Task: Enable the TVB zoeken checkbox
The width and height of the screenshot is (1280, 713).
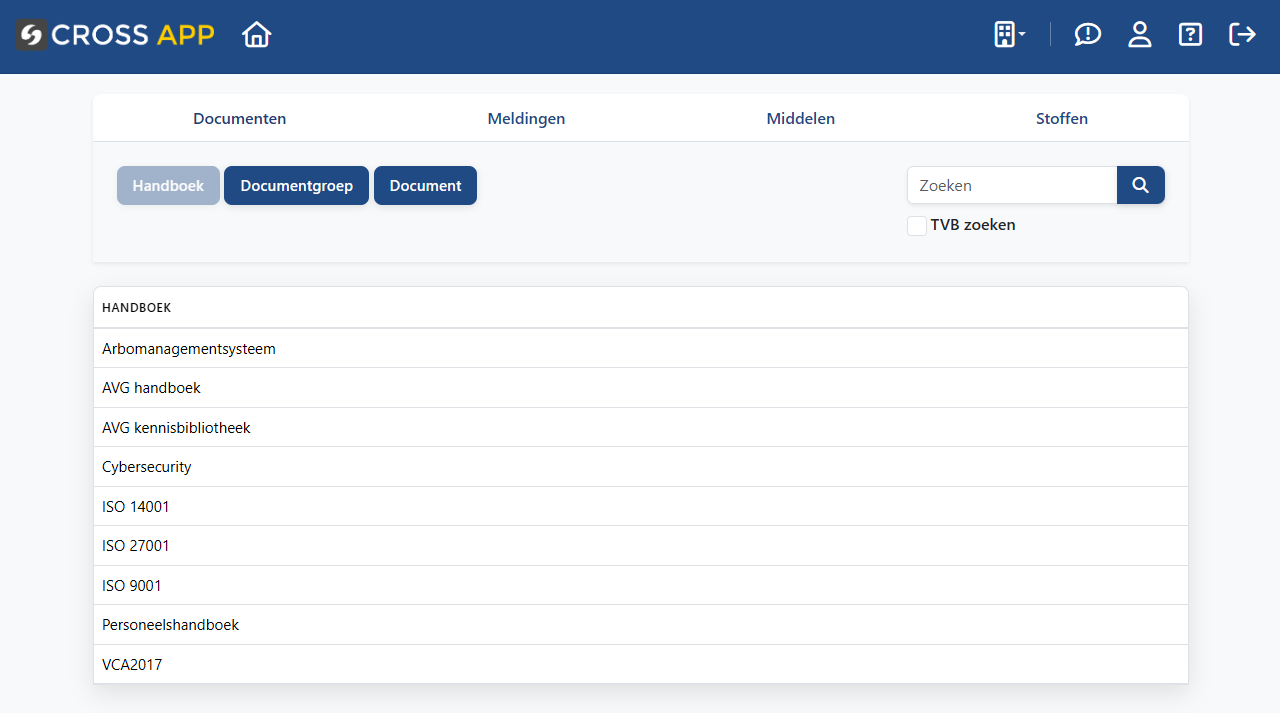Action: (916, 226)
